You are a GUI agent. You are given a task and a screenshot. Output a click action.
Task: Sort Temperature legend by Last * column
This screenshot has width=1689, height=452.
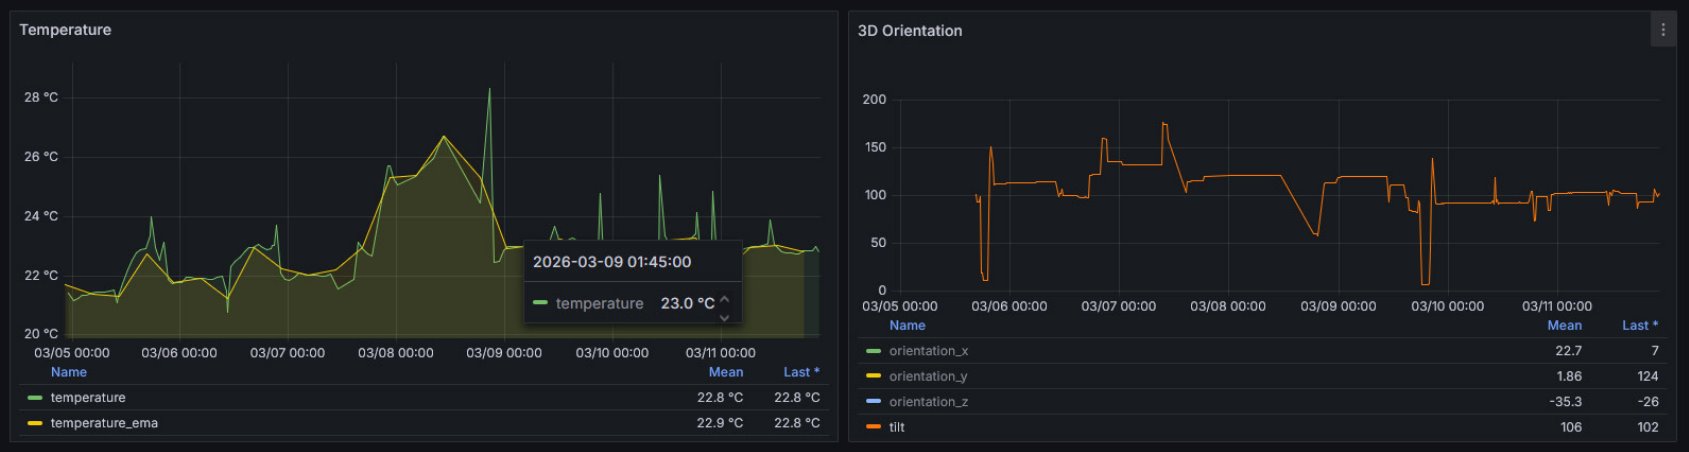801,372
